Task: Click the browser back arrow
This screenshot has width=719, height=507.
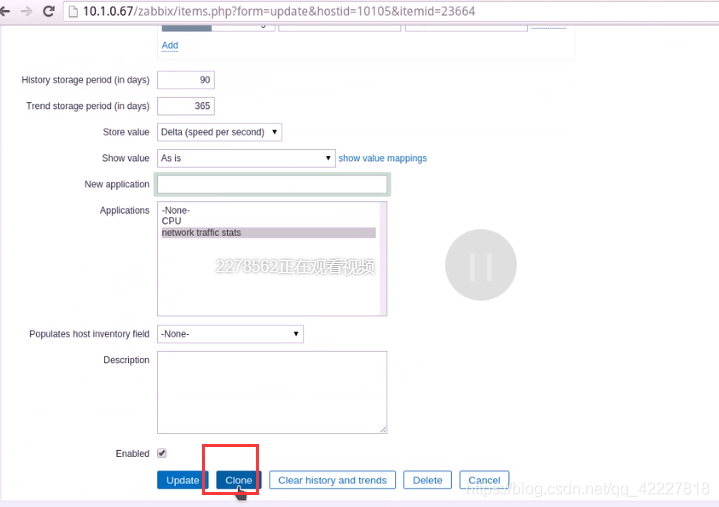Action: click(x=5, y=11)
